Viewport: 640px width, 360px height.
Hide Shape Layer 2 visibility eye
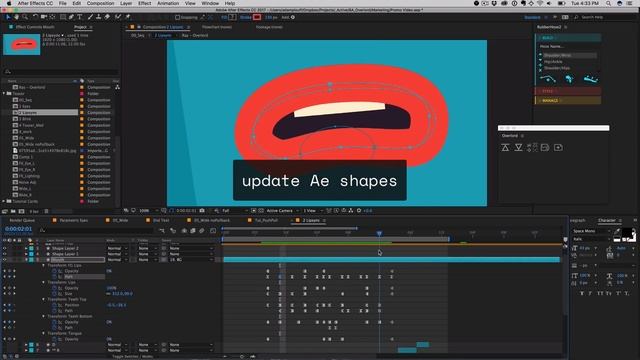click(4, 248)
